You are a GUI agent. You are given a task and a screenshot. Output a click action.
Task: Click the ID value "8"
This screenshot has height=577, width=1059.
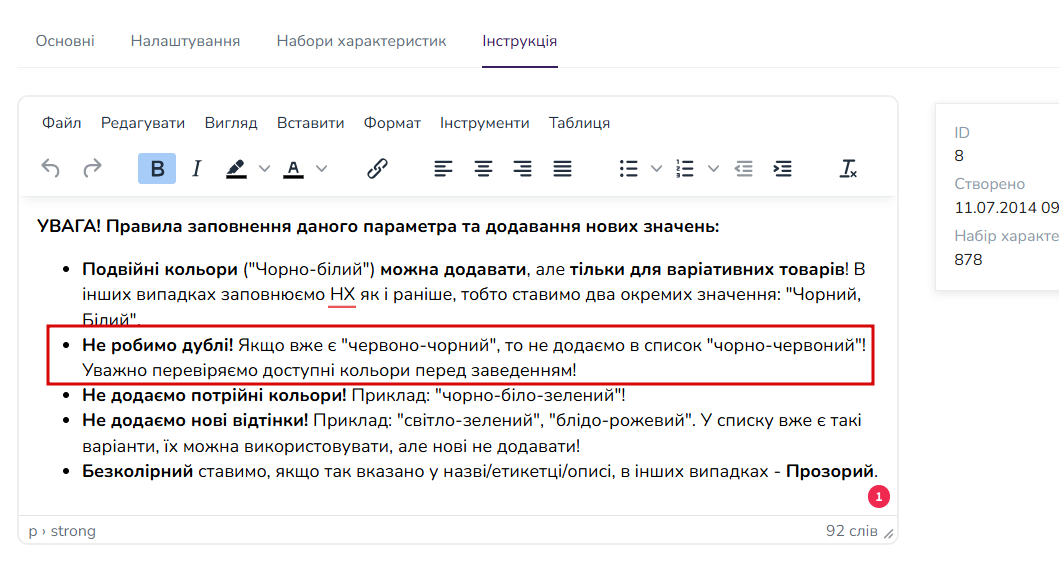click(x=958, y=156)
